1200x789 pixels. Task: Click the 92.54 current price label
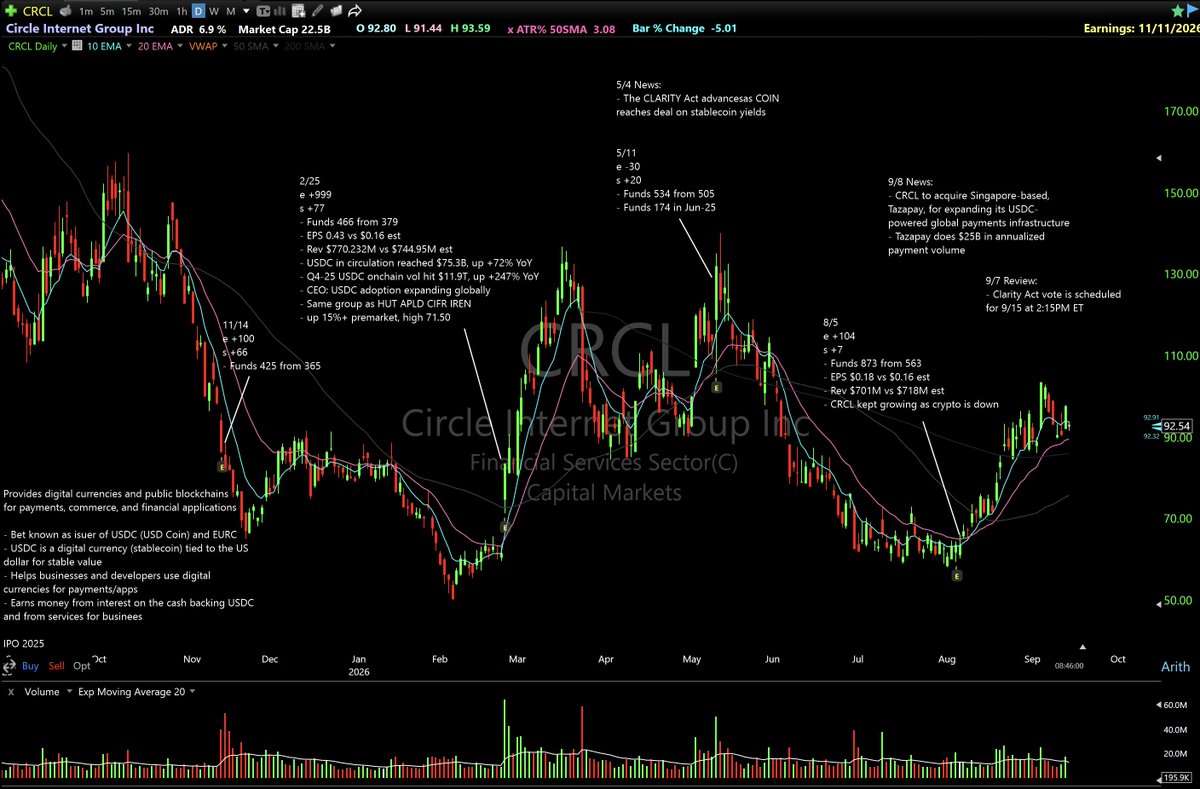[1177, 426]
